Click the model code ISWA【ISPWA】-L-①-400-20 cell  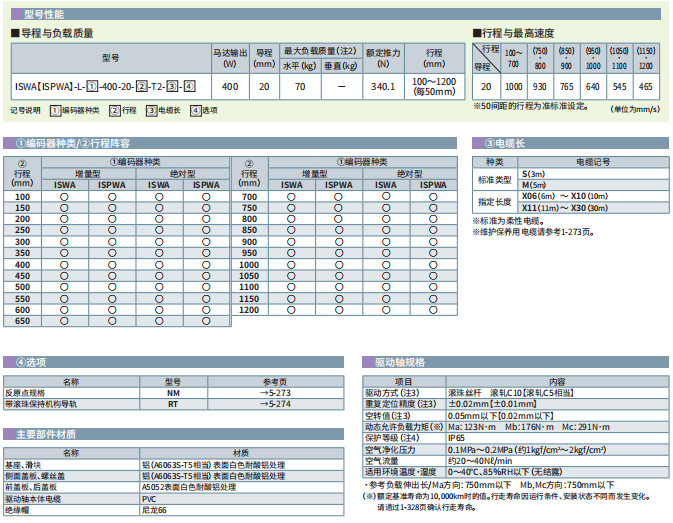point(111,87)
